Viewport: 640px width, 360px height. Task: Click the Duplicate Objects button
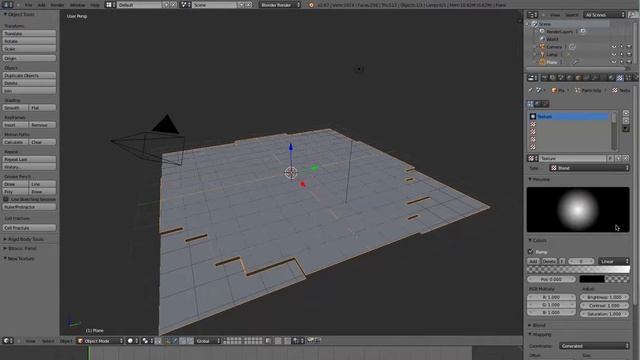coord(29,76)
